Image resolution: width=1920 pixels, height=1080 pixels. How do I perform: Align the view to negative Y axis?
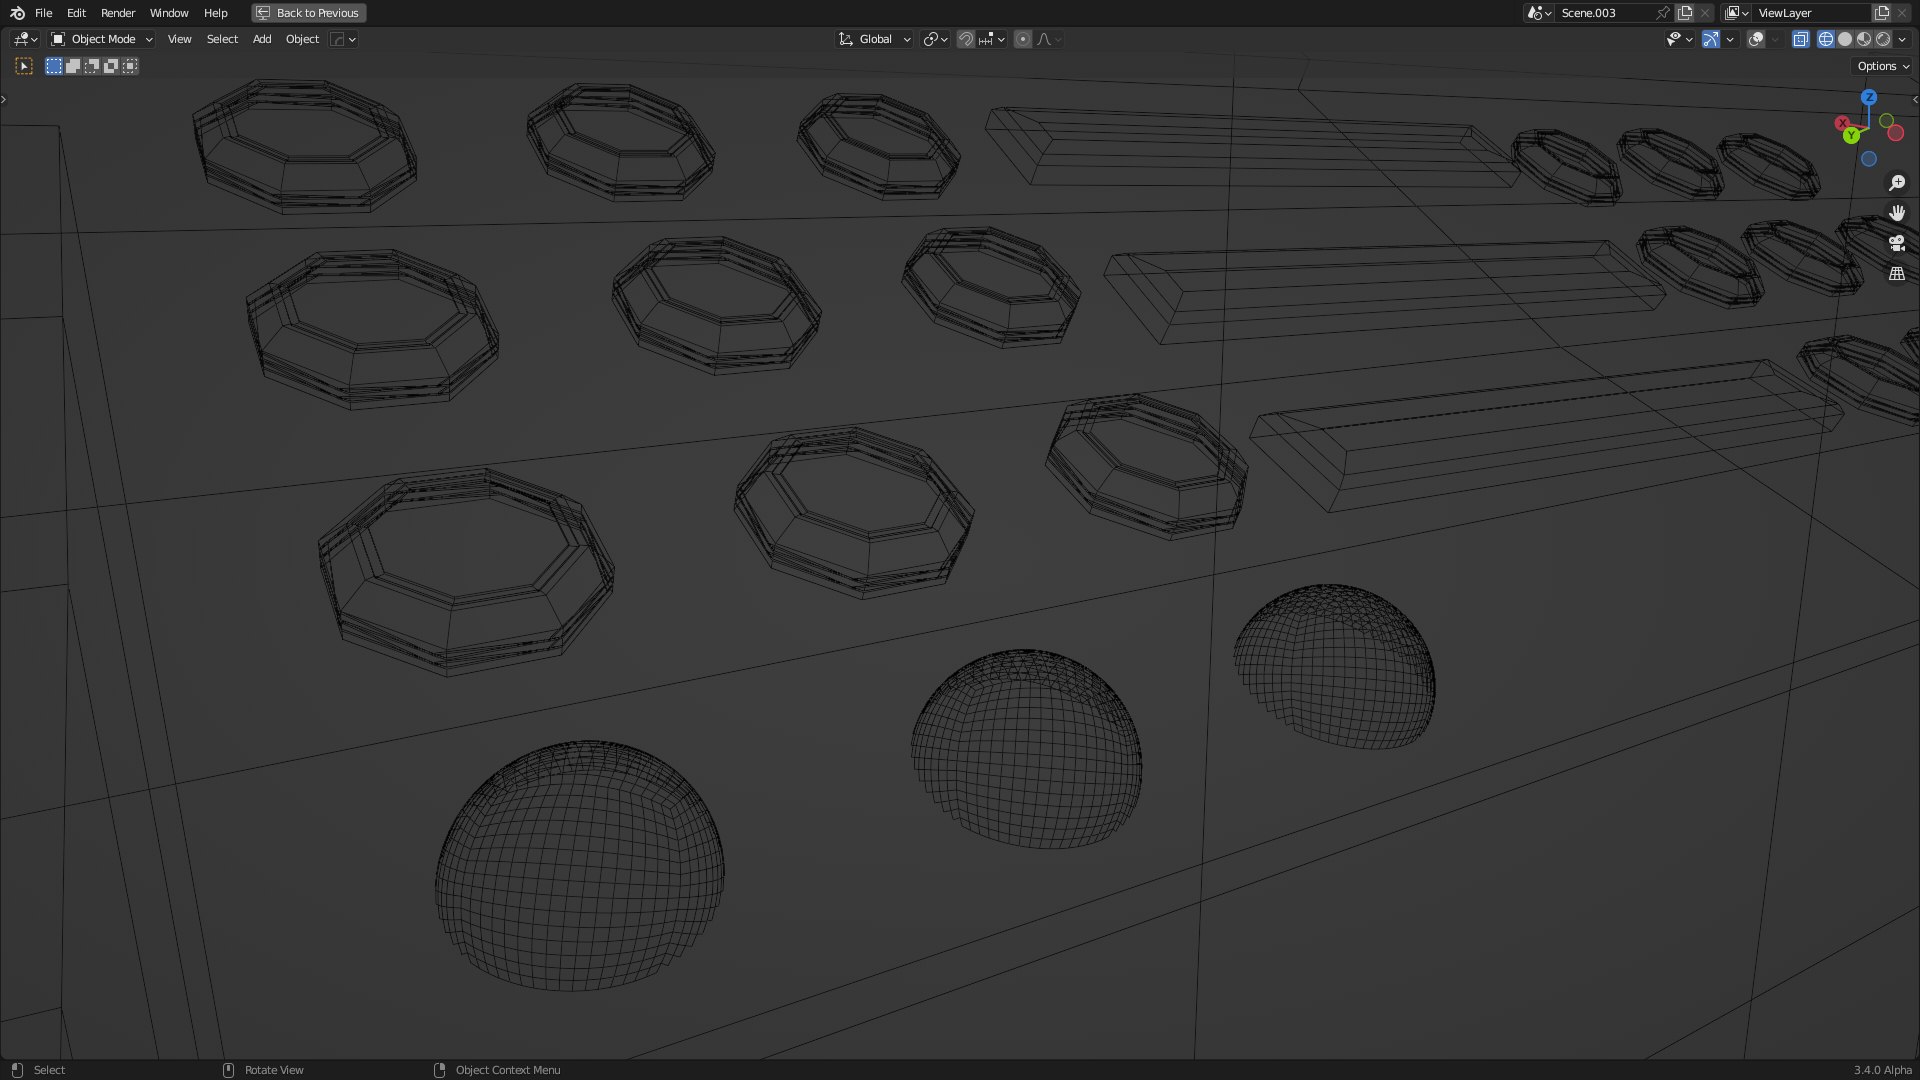tap(1886, 121)
